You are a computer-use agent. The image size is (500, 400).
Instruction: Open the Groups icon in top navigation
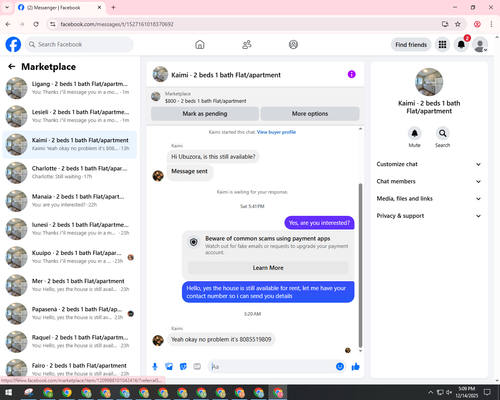tap(293, 44)
